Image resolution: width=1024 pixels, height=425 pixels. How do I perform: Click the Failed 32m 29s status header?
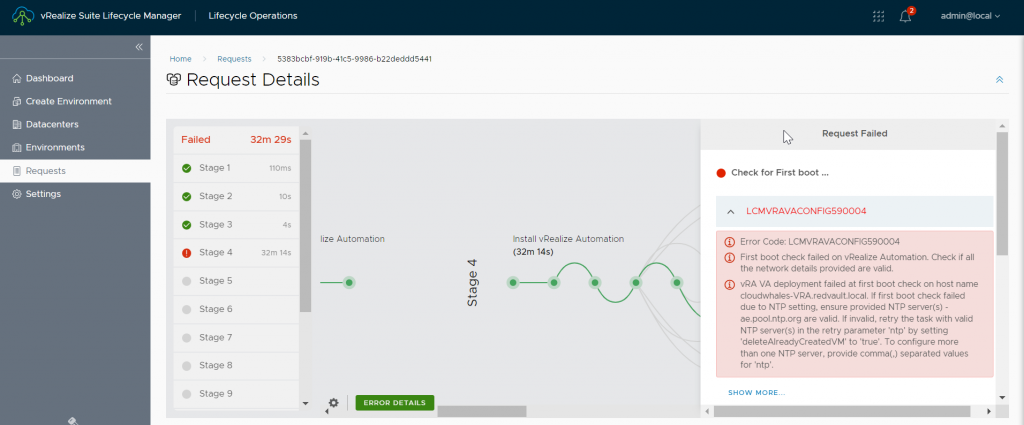[x=236, y=140]
